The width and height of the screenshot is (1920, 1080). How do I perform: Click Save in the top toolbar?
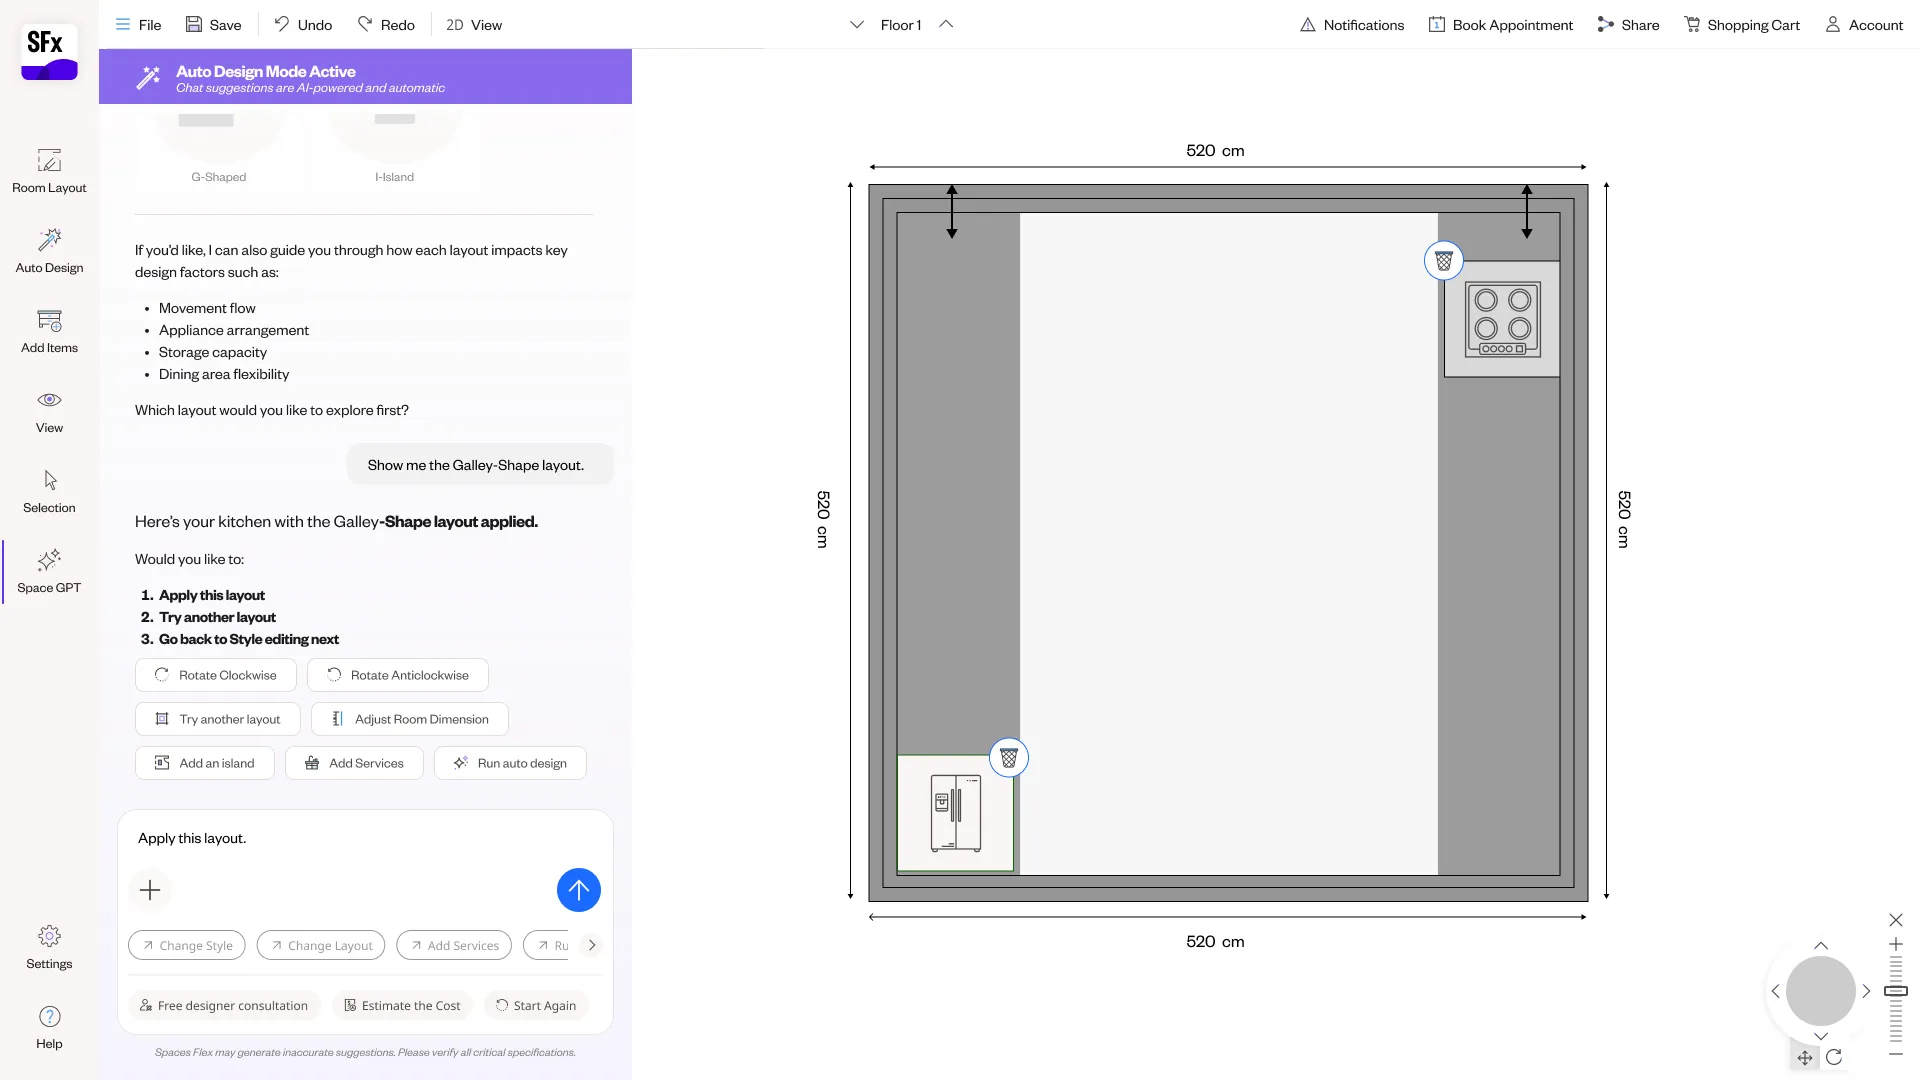pyautogui.click(x=213, y=25)
